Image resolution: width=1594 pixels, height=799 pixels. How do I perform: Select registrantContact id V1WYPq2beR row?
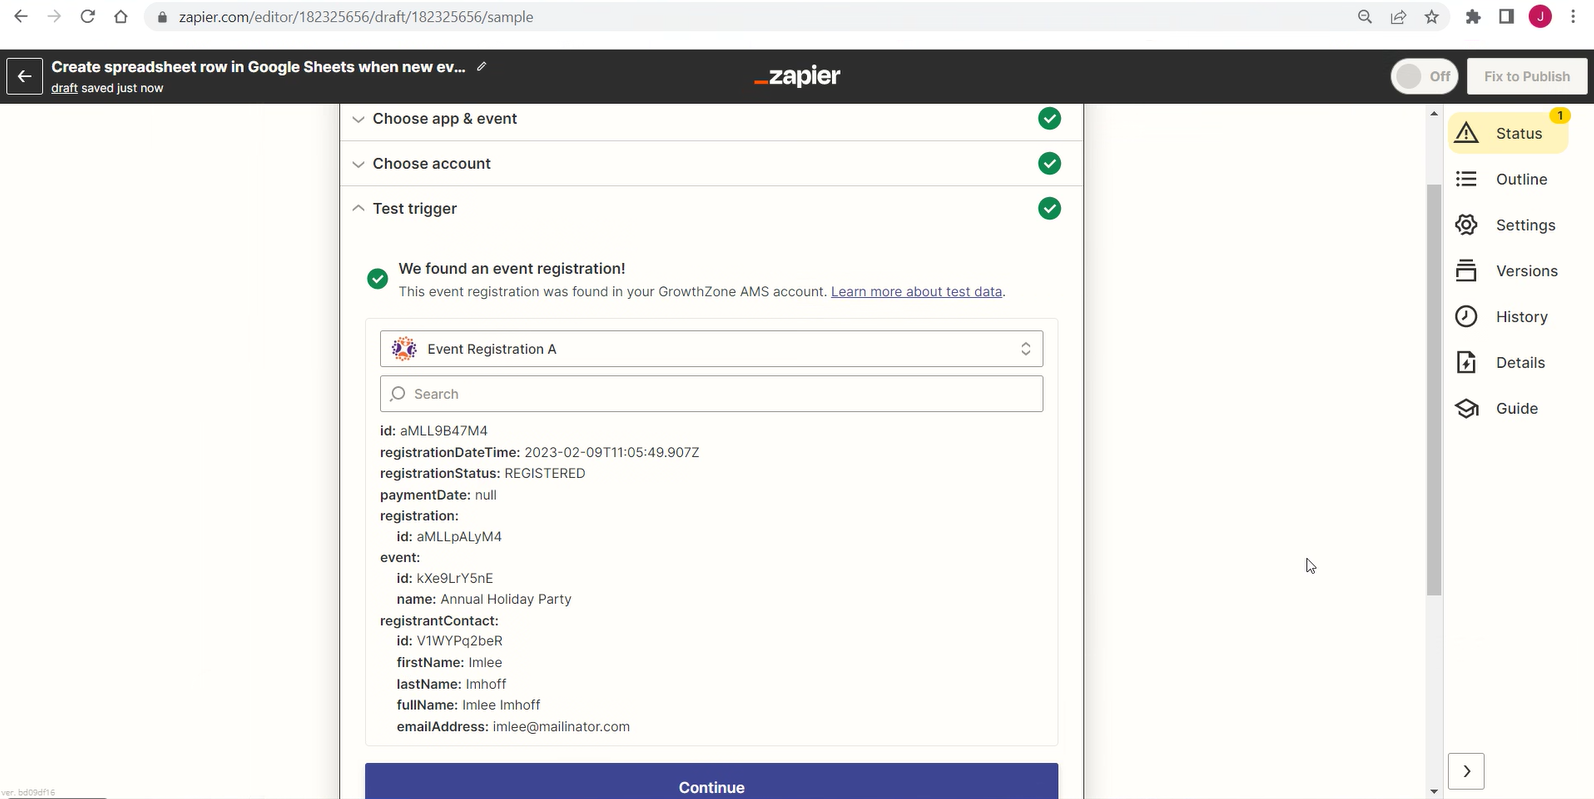(x=449, y=641)
